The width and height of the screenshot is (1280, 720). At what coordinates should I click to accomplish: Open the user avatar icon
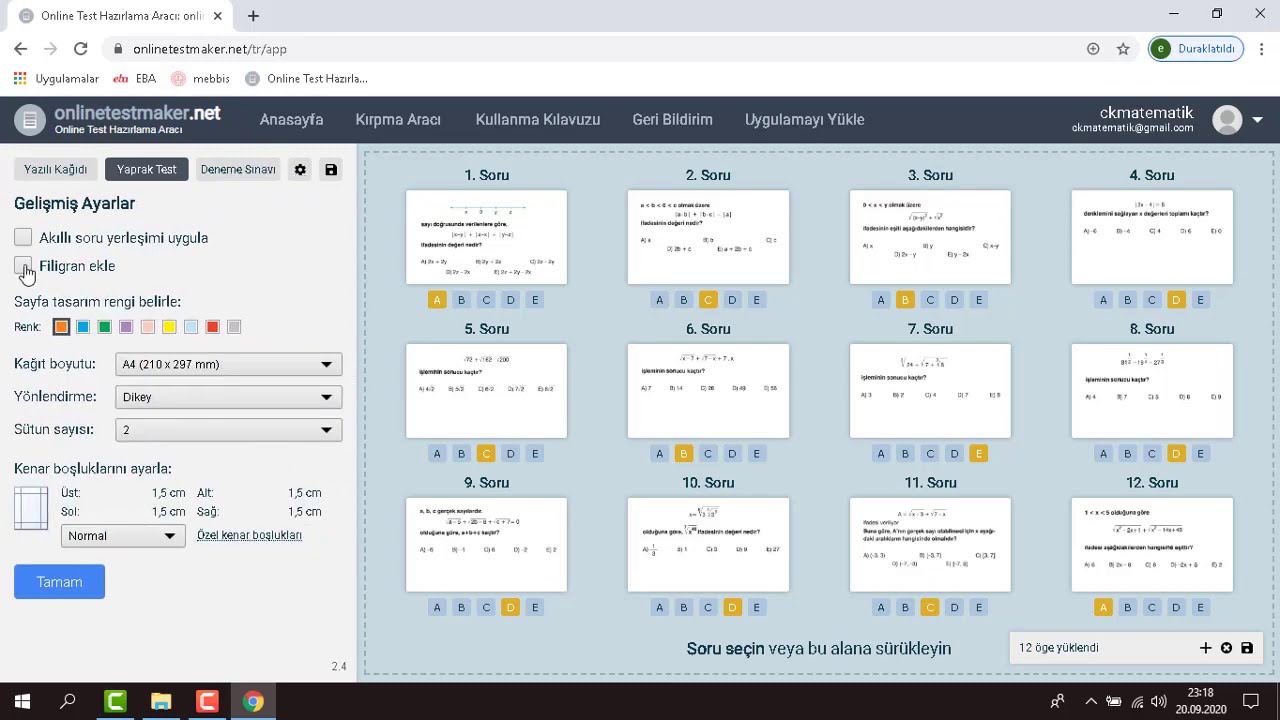pos(1227,120)
